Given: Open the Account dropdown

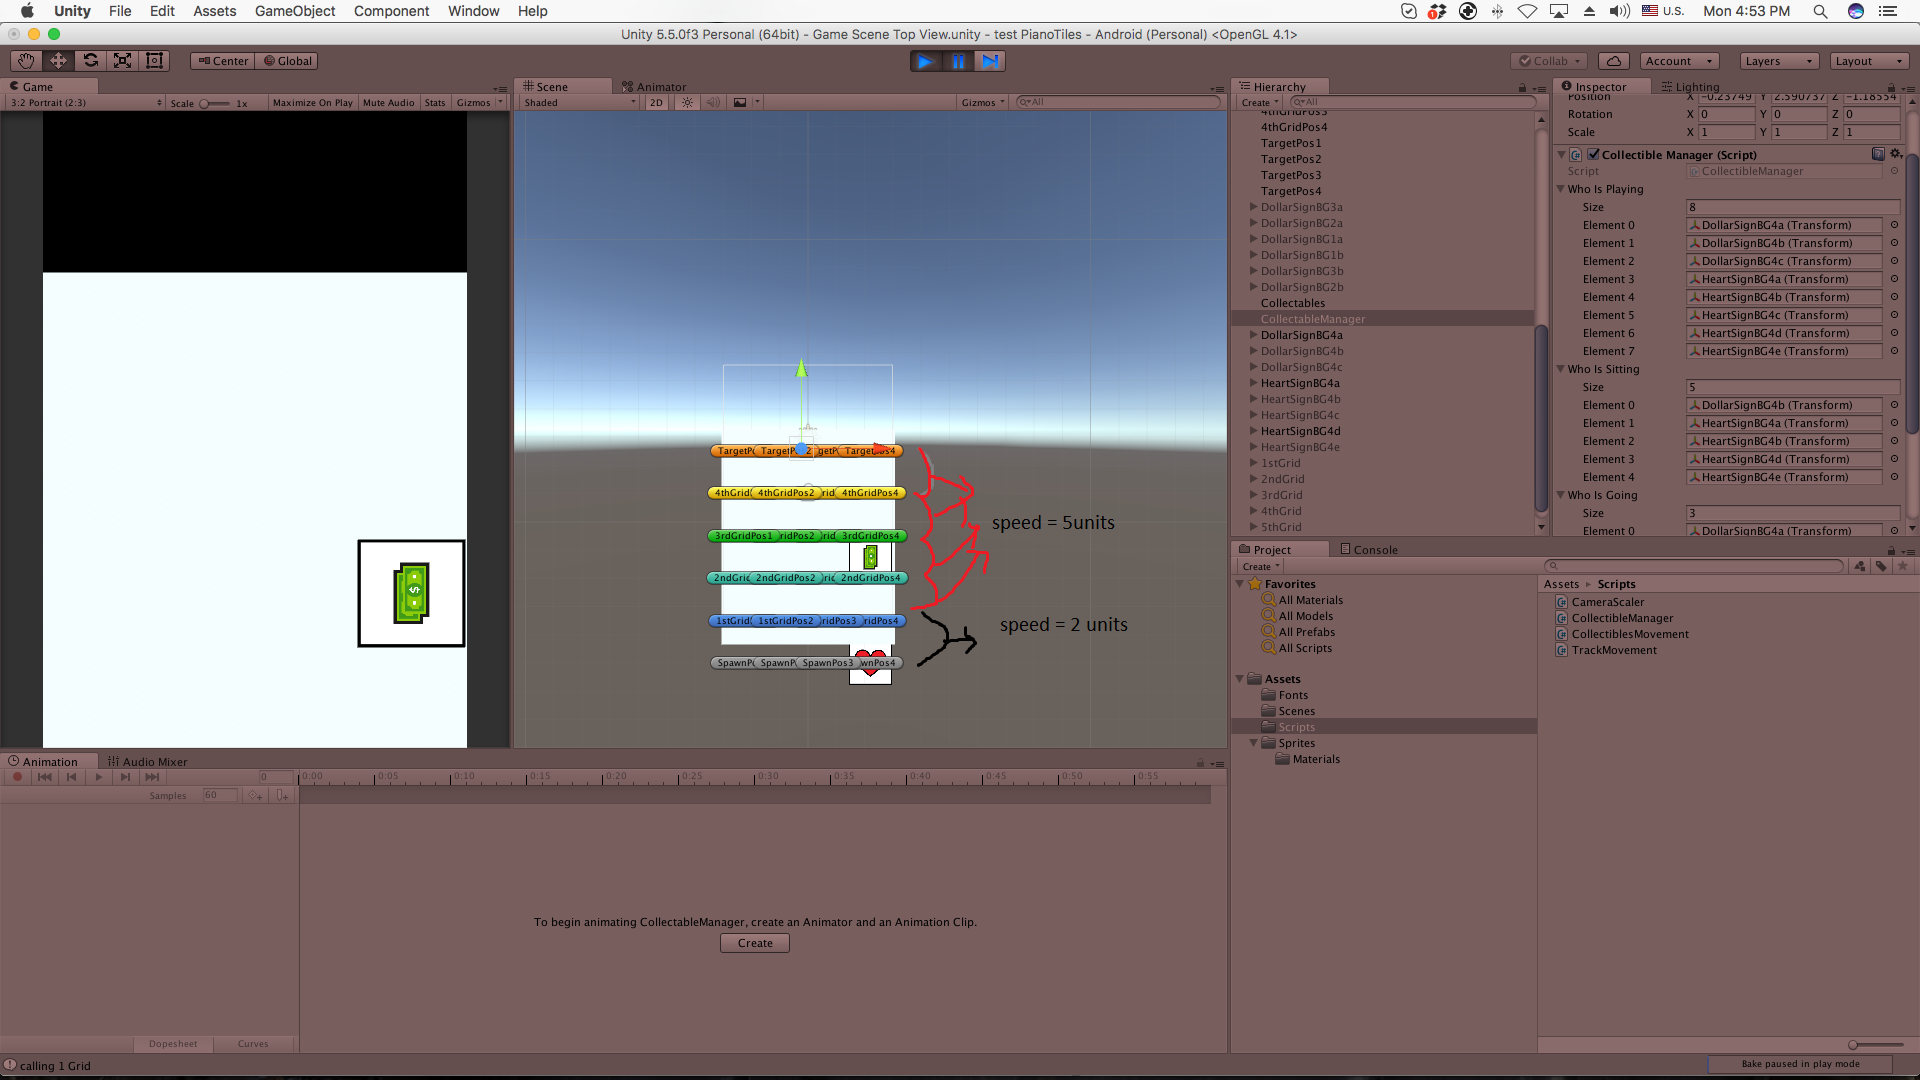Looking at the screenshot, I should tap(1679, 61).
